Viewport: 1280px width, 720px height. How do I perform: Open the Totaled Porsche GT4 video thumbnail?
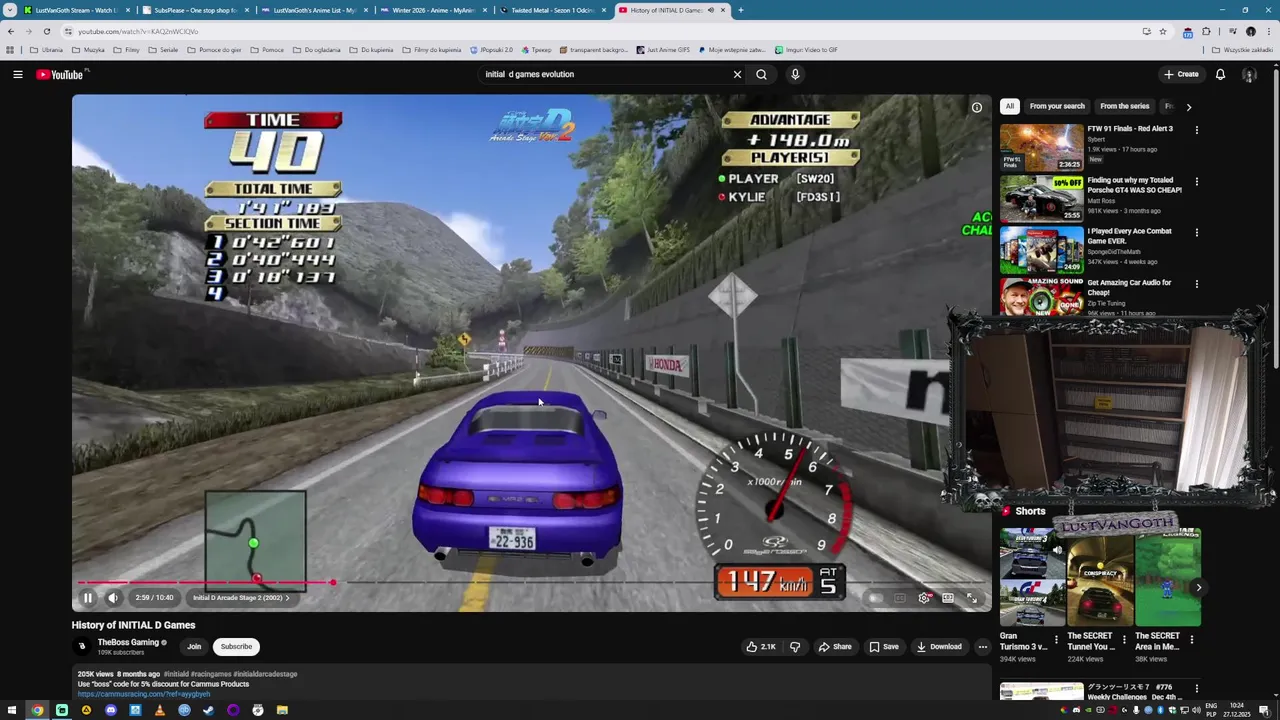tap(1042, 199)
